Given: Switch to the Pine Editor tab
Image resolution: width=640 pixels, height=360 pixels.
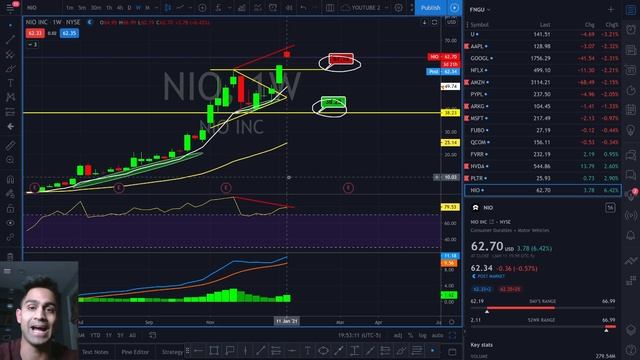Looking at the screenshot, I should (x=135, y=351).
